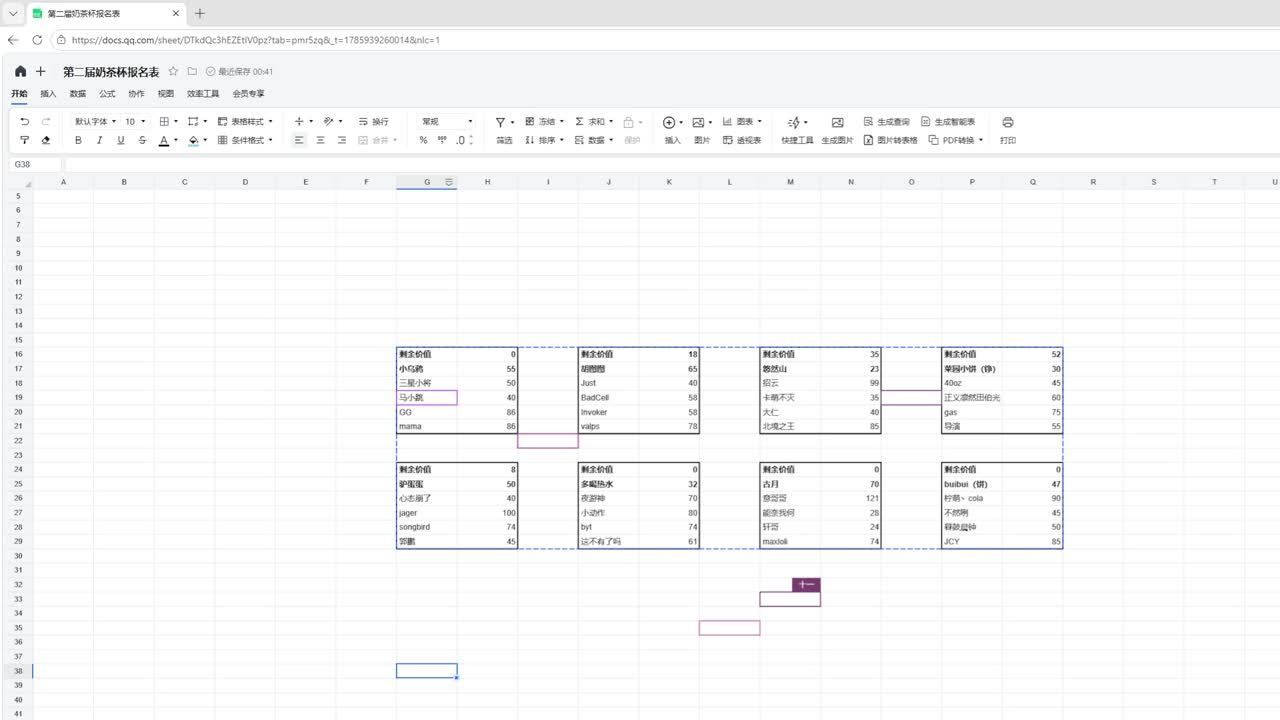
Task: Click the 生成图片 icon
Action: [838, 122]
